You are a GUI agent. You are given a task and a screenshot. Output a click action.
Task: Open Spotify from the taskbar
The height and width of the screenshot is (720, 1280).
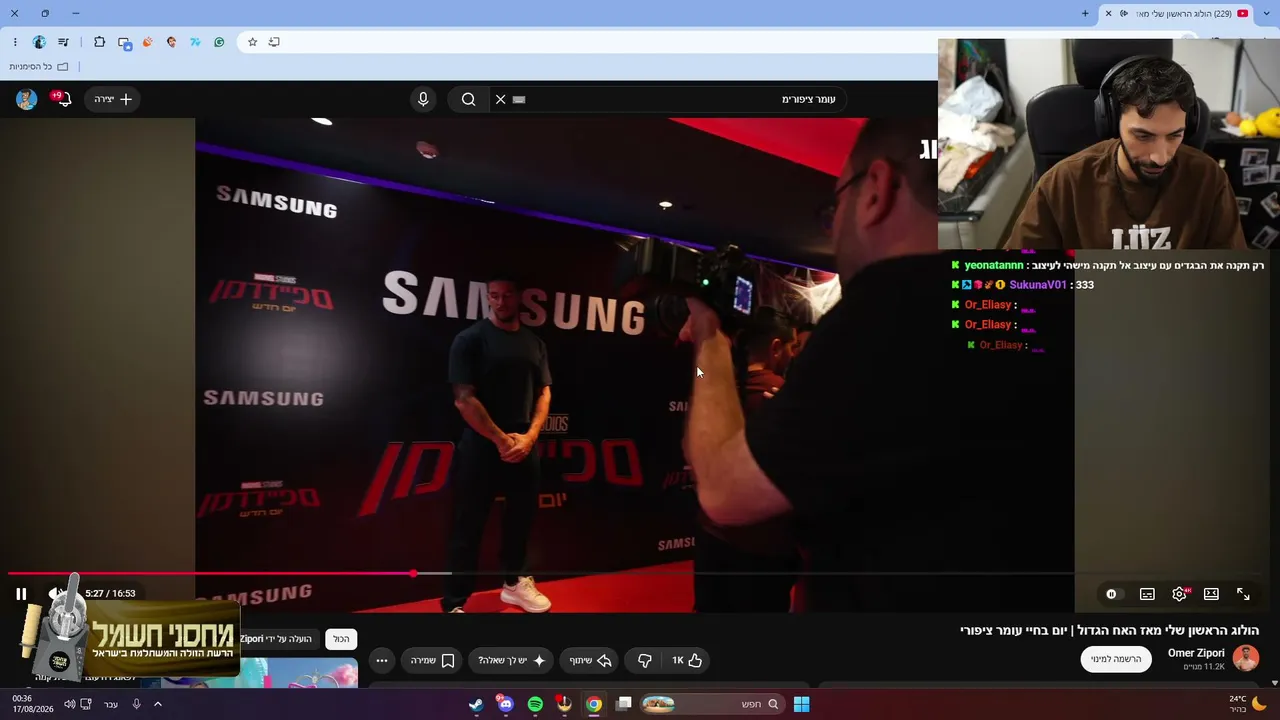[535, 704]
